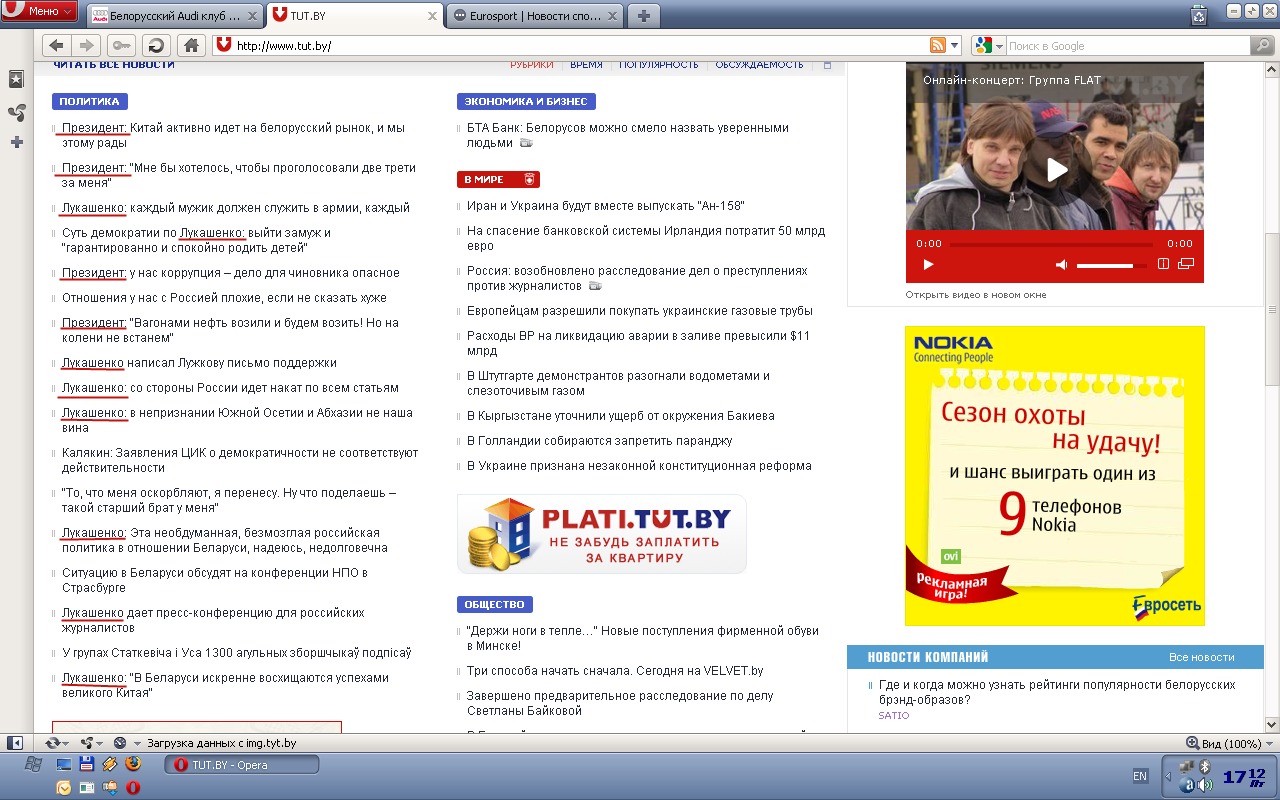Switch to the Белорусский Audi клуб tab
The height and width of the screenshot is (800, 1280).
point(175,16)
